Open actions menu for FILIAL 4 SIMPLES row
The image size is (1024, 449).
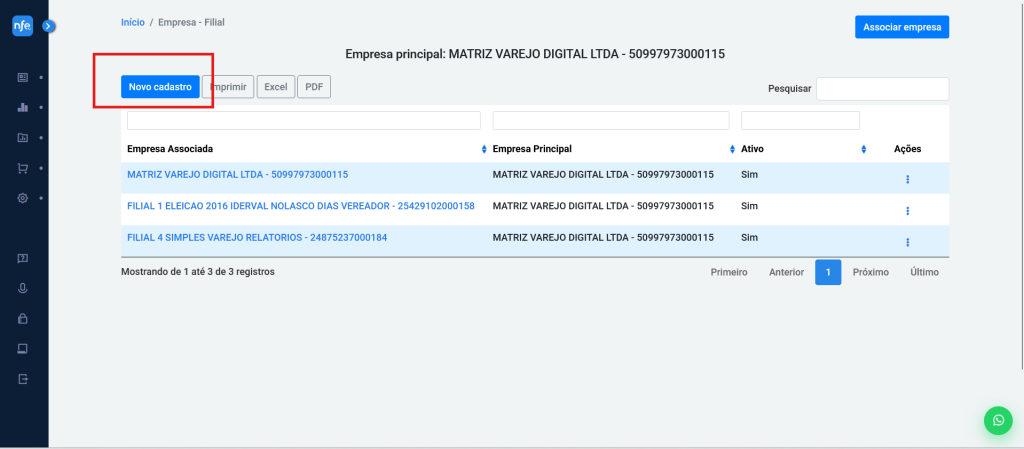(907, 242)
